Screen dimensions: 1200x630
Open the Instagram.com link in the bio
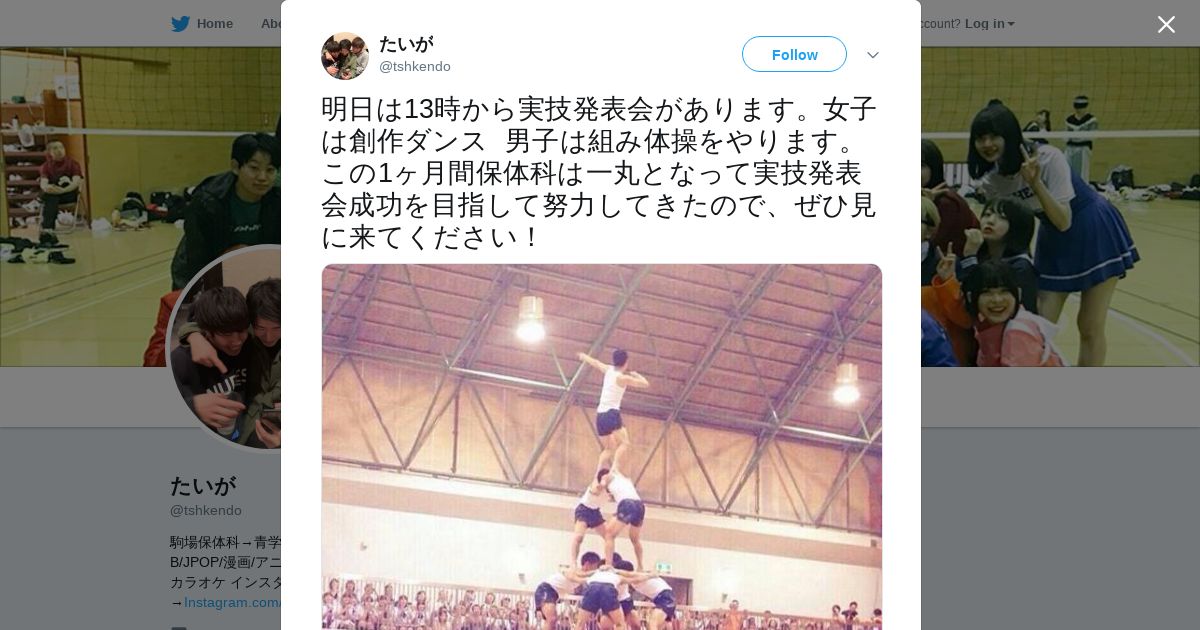232,602
